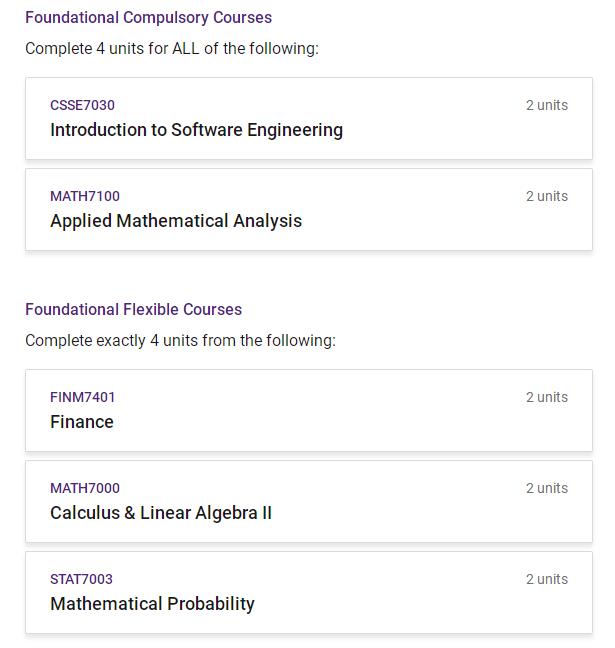
Task: Select the Applied Mathematical Analysis course title
Action: click(176, 221)
